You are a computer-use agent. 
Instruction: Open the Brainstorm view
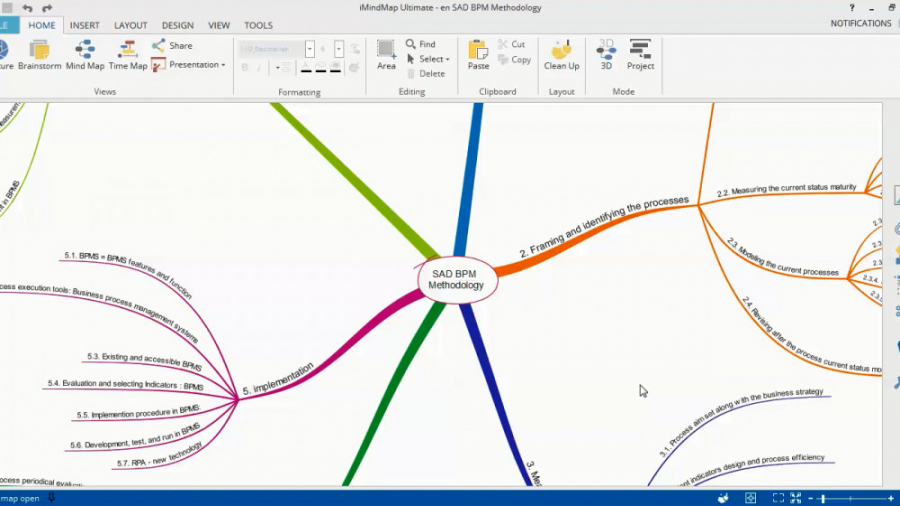click(x=40, y=55)
